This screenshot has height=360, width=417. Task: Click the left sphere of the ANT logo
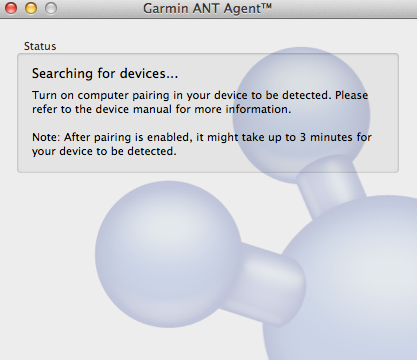pyautogui.click(x=168, y=254)
